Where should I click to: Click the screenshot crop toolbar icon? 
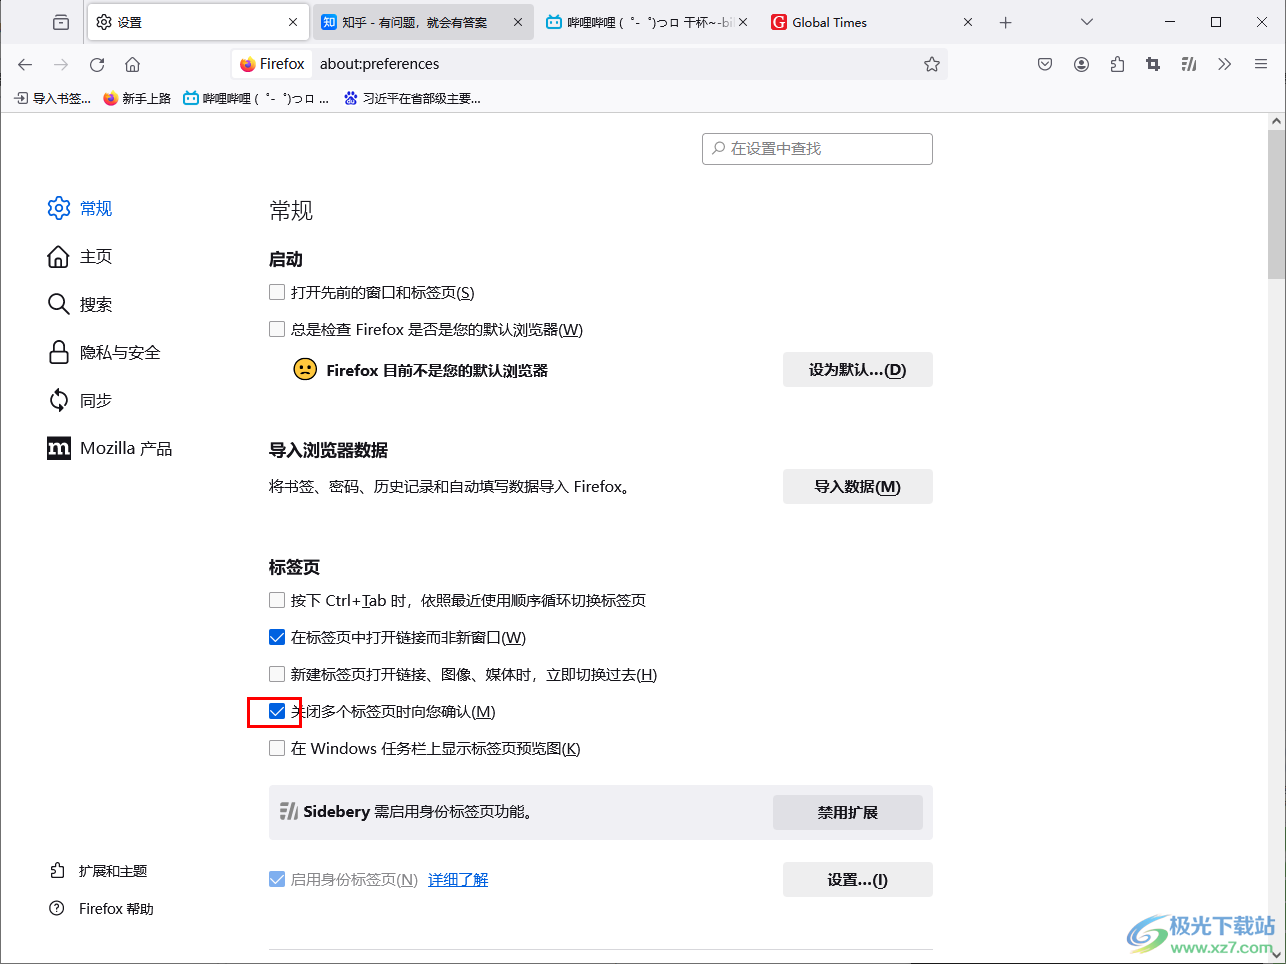[1153, 64]
